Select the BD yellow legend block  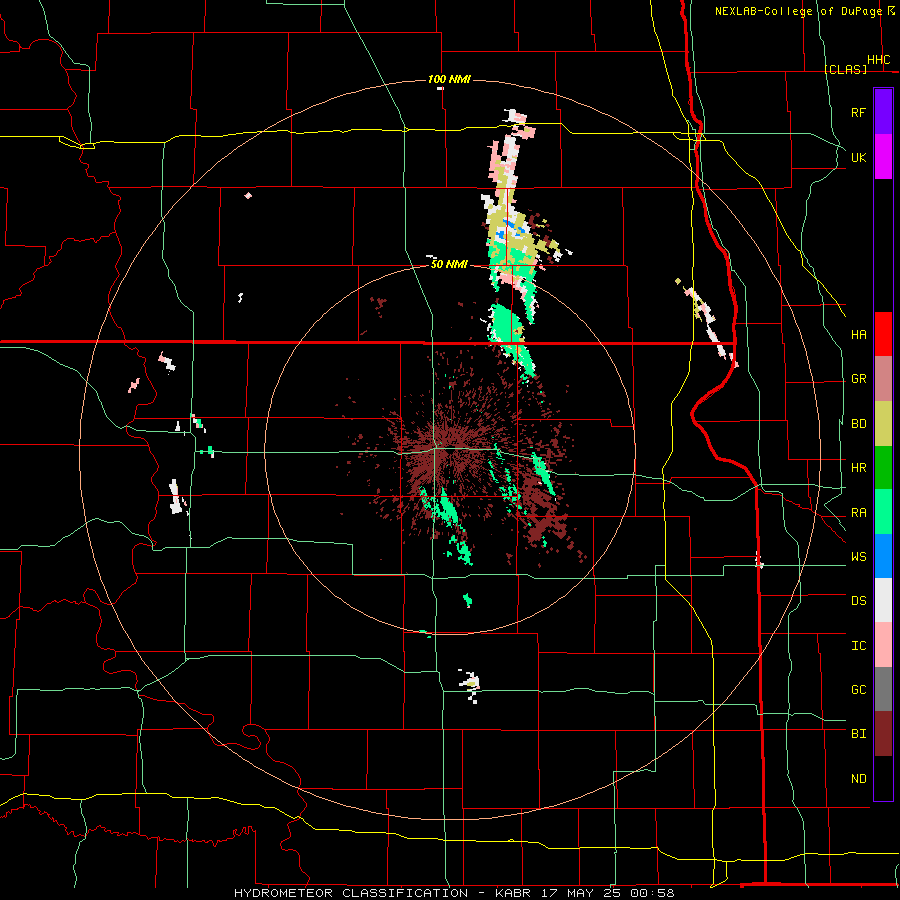click(x=883, y=424)
